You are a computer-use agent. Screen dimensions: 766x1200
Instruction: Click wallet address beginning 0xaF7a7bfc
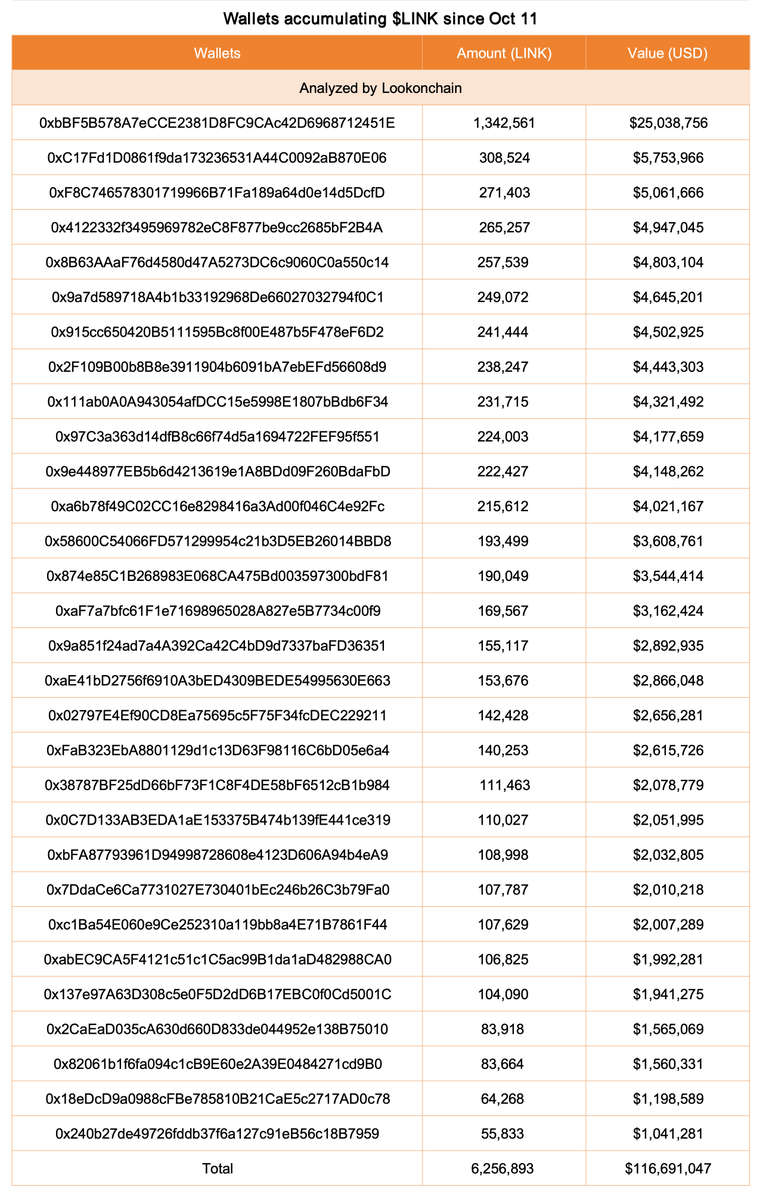point(217,611)
